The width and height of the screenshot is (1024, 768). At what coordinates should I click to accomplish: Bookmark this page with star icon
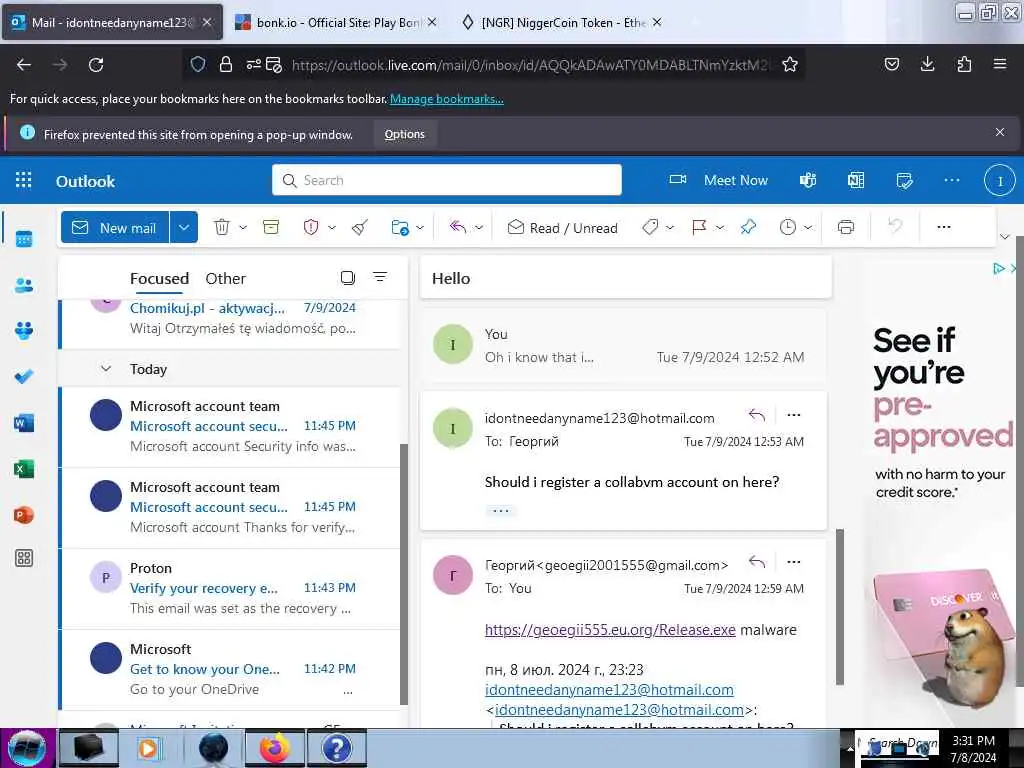point(790,64)
